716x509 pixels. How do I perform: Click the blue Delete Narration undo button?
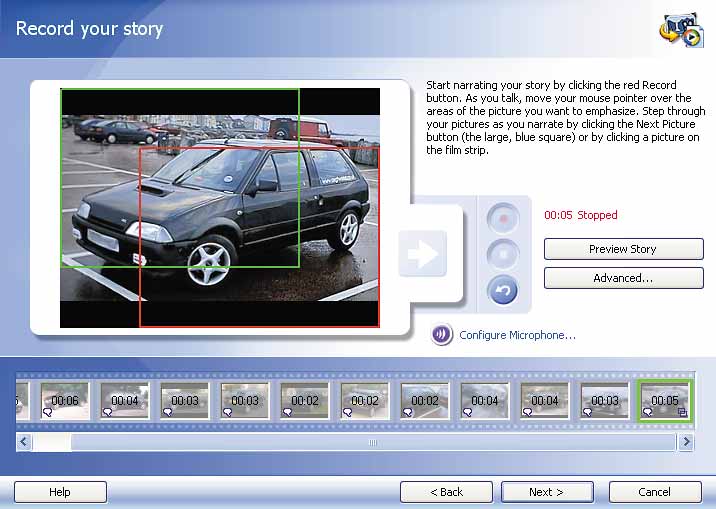click(x=503, y=290)
